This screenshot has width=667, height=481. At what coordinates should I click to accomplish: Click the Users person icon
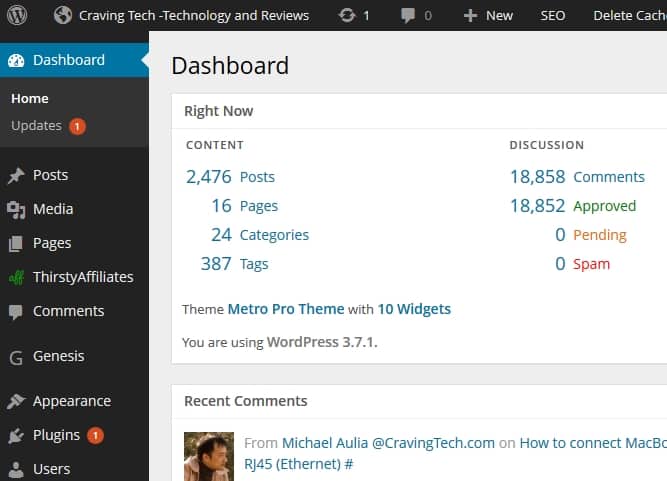pos(16,470)
